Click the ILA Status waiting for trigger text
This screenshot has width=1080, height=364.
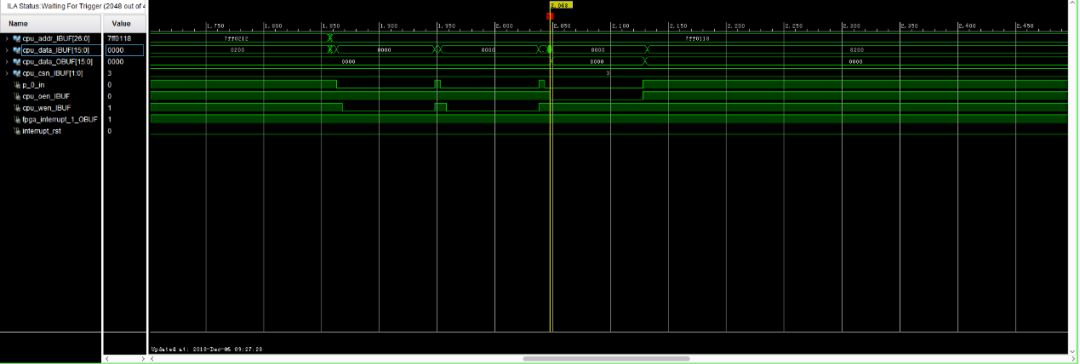click(76, 6)
